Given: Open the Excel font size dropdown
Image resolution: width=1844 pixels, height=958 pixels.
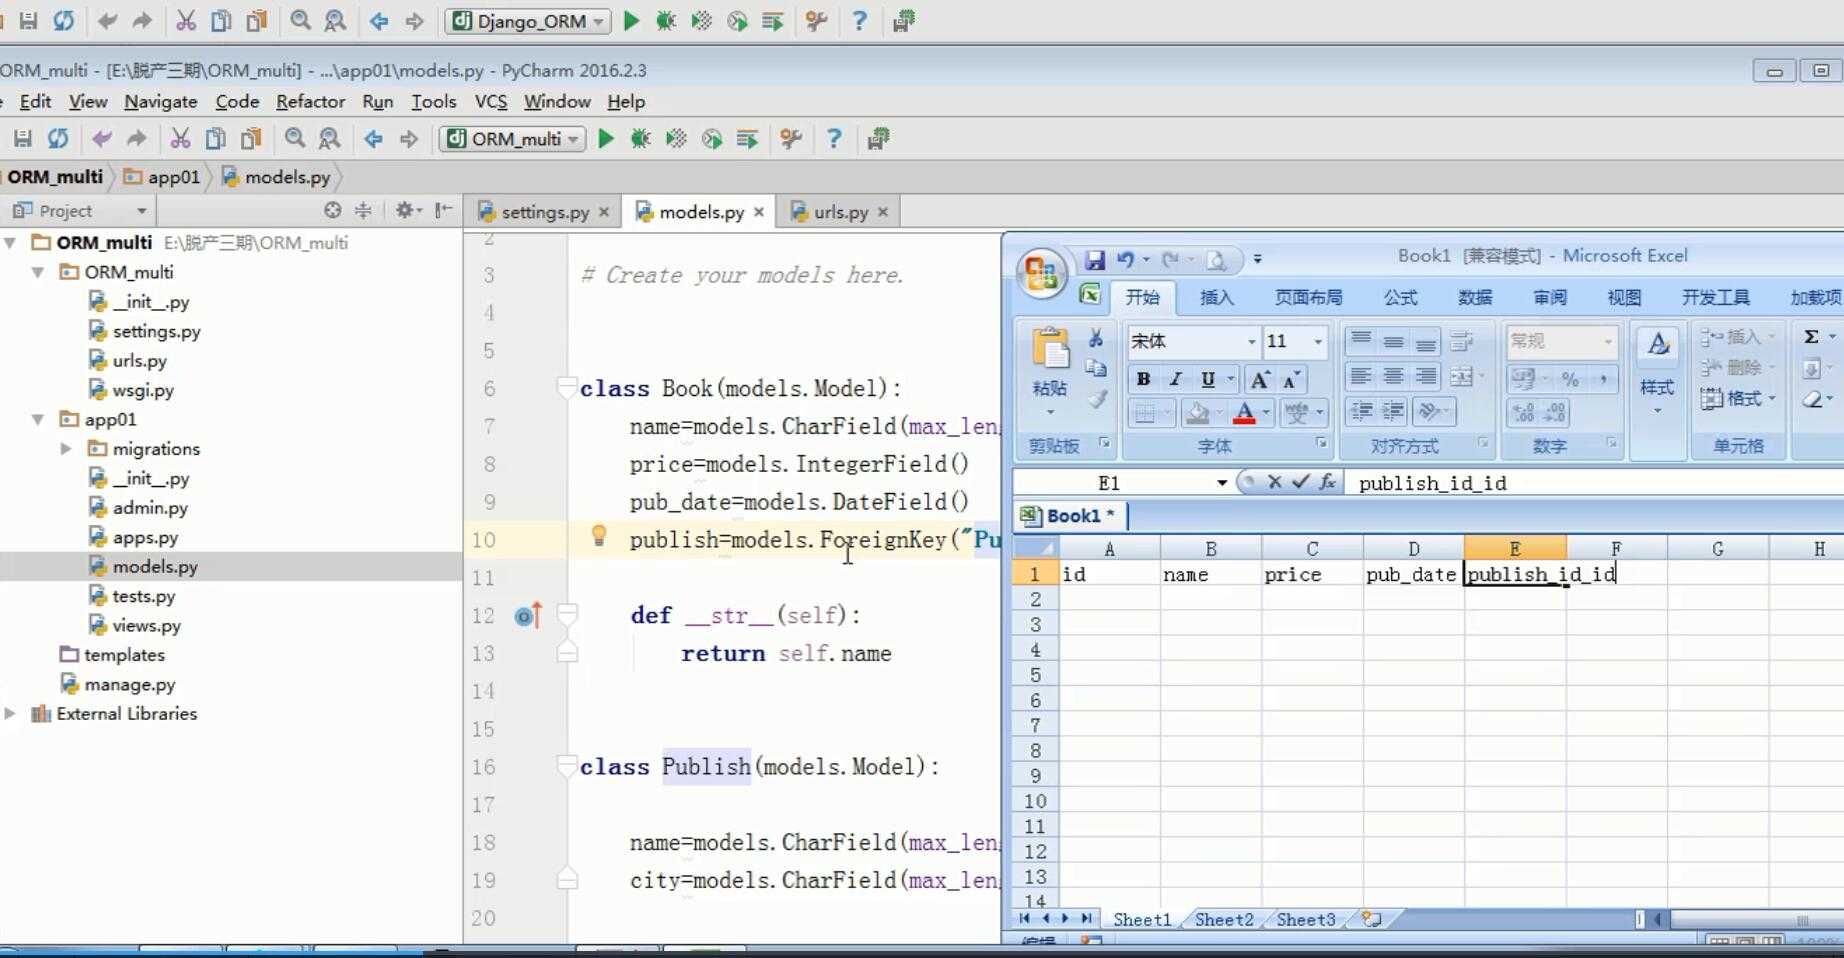Looking at the screenshot, I should [1318, 341].
